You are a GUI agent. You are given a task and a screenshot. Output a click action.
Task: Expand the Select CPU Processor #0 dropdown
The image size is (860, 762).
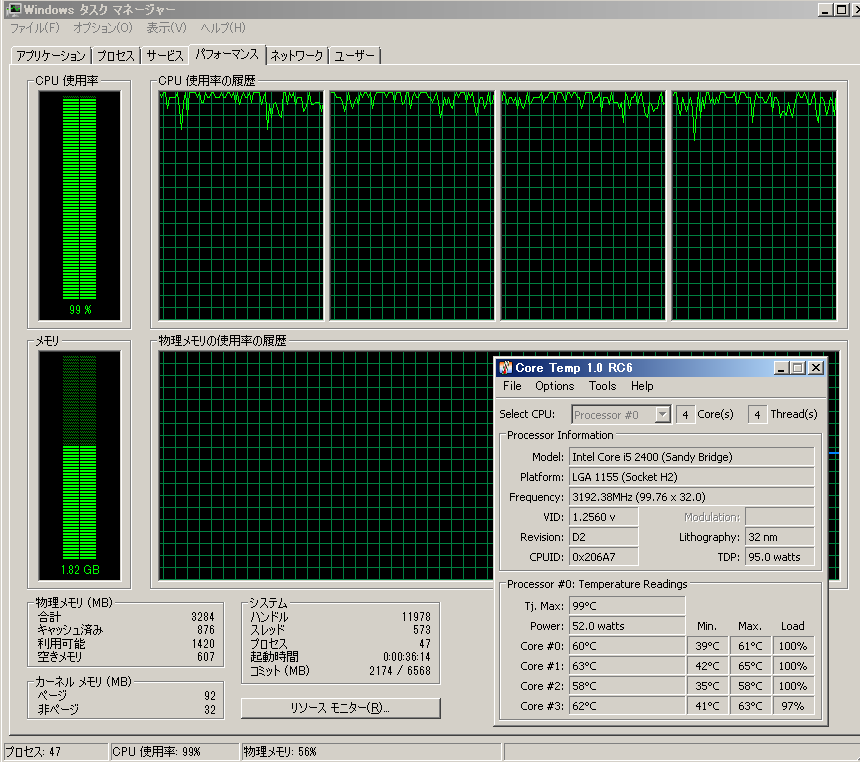(x=663, y=415)
